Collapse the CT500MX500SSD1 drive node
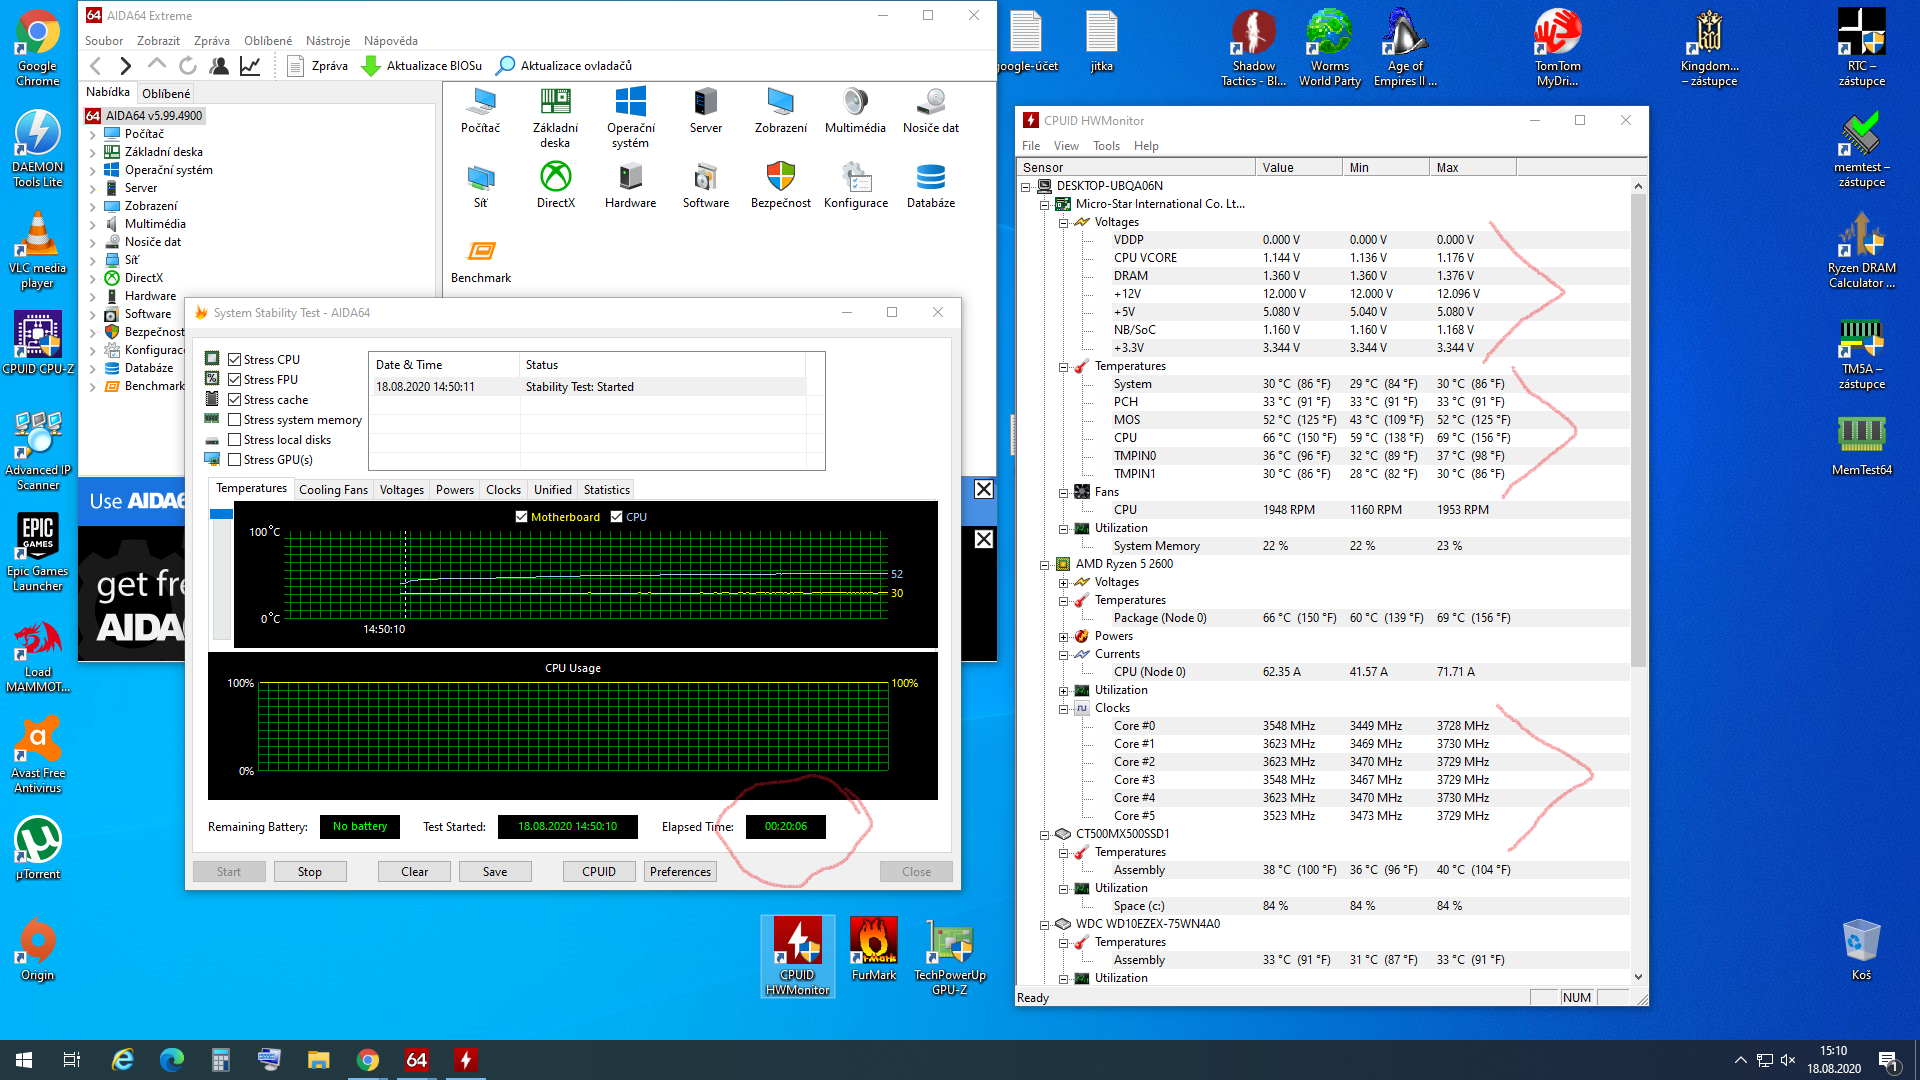Screen dimensions: 1920x1080 pyautogui.click(x=1045, y=834)
